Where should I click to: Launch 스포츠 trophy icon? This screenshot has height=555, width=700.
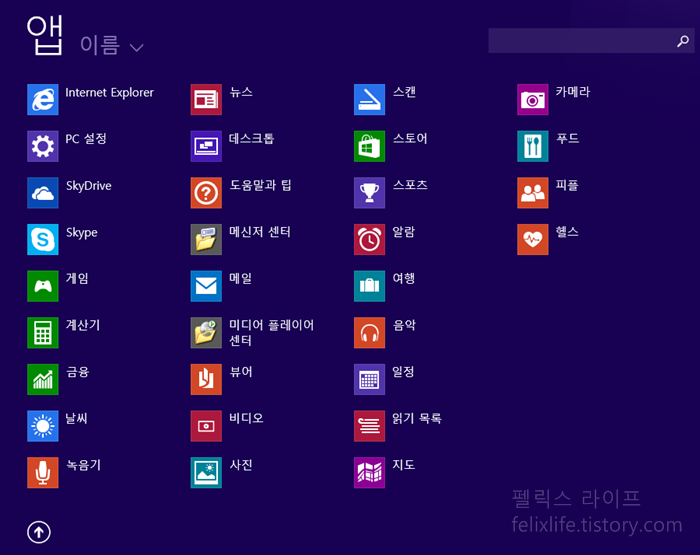[x=369, y=193]
